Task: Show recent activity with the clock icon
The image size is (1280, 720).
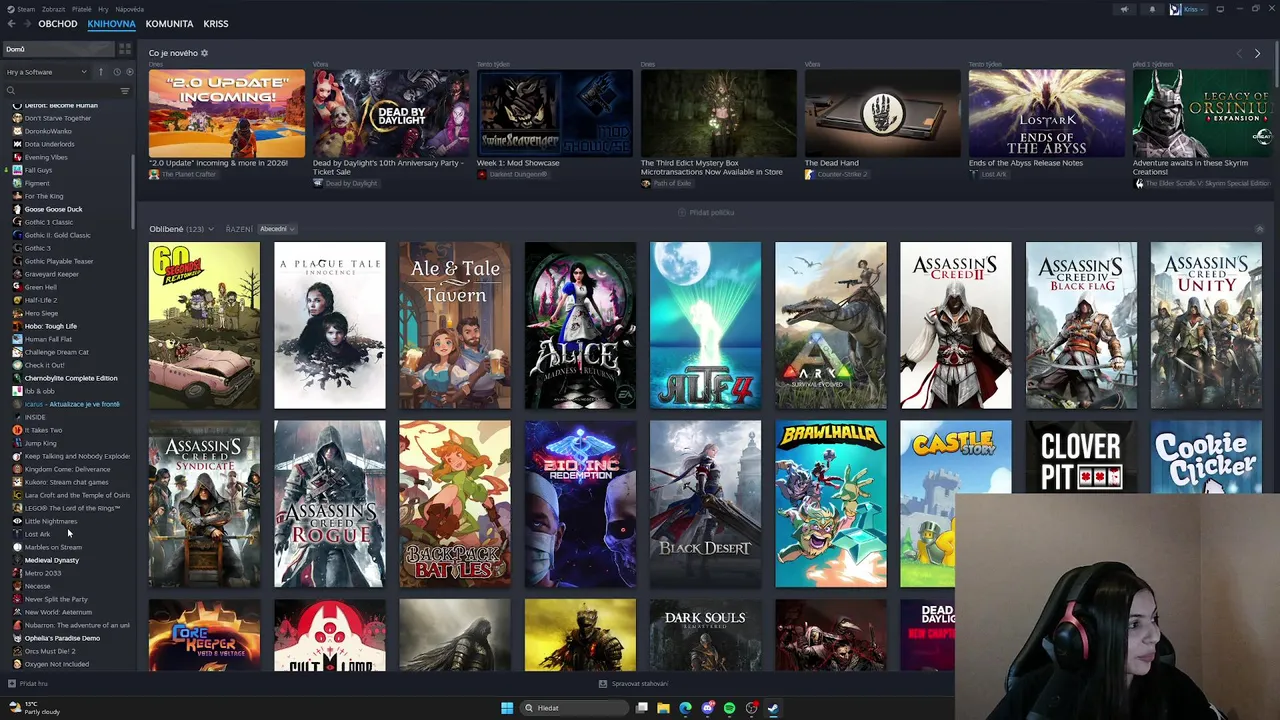Action: tap(117, 72)
